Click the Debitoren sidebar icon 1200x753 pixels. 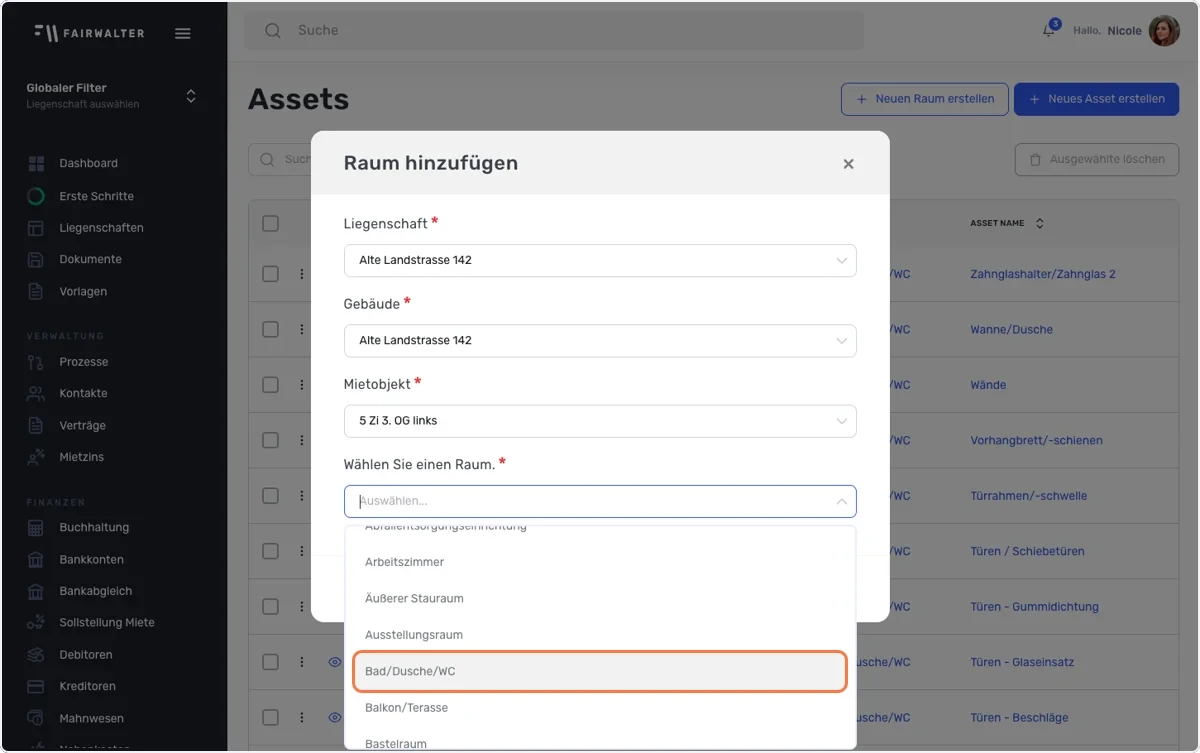tap(36, 655)
